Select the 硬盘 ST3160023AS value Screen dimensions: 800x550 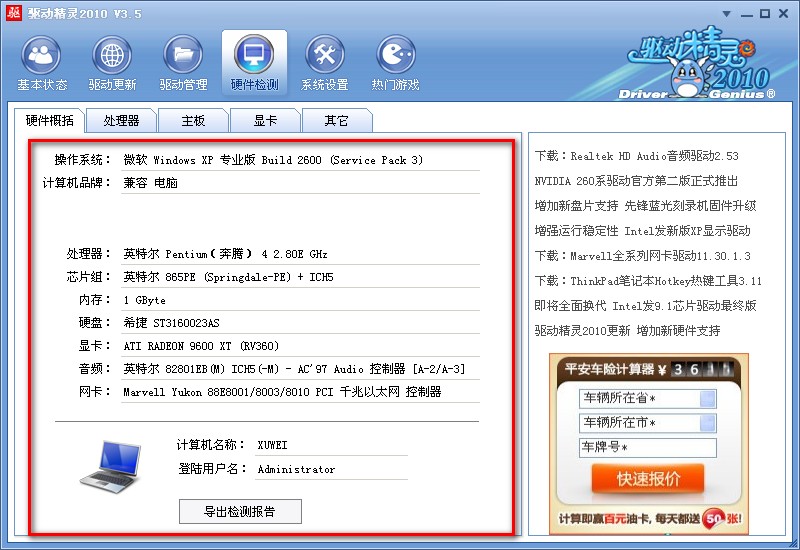[171, 323]
